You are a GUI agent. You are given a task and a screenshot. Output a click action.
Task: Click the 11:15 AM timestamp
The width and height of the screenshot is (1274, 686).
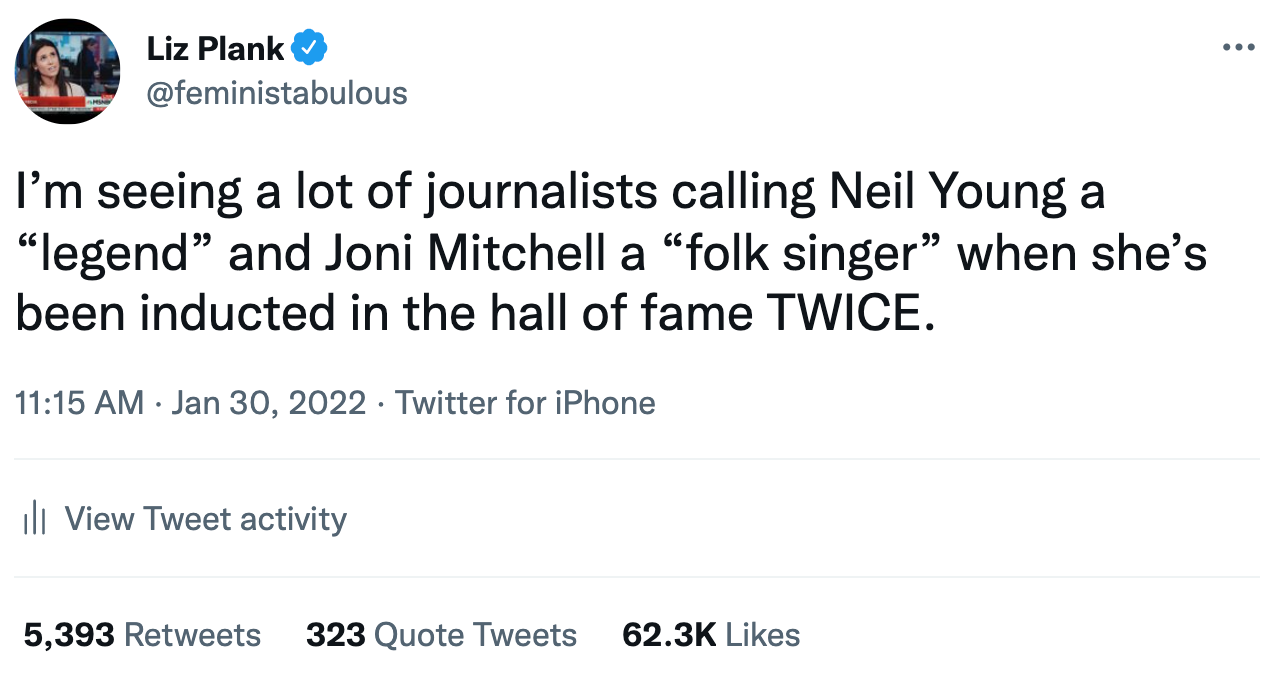(x=80, y=403)
